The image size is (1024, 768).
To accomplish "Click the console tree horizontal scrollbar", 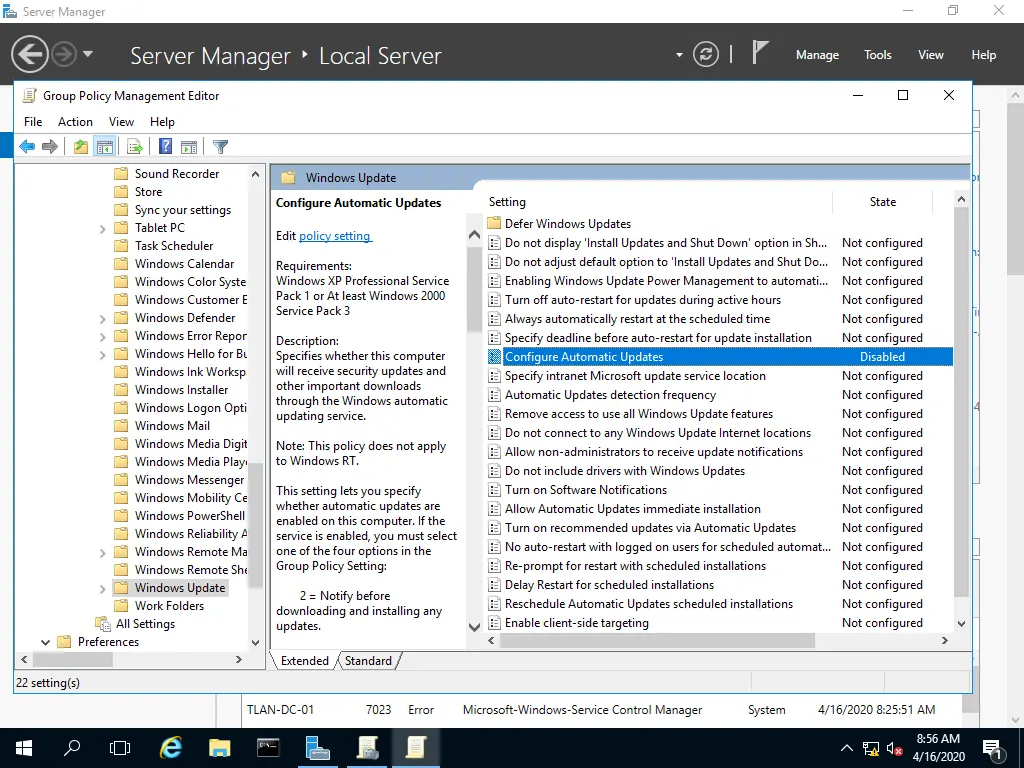I will [72, 660].
